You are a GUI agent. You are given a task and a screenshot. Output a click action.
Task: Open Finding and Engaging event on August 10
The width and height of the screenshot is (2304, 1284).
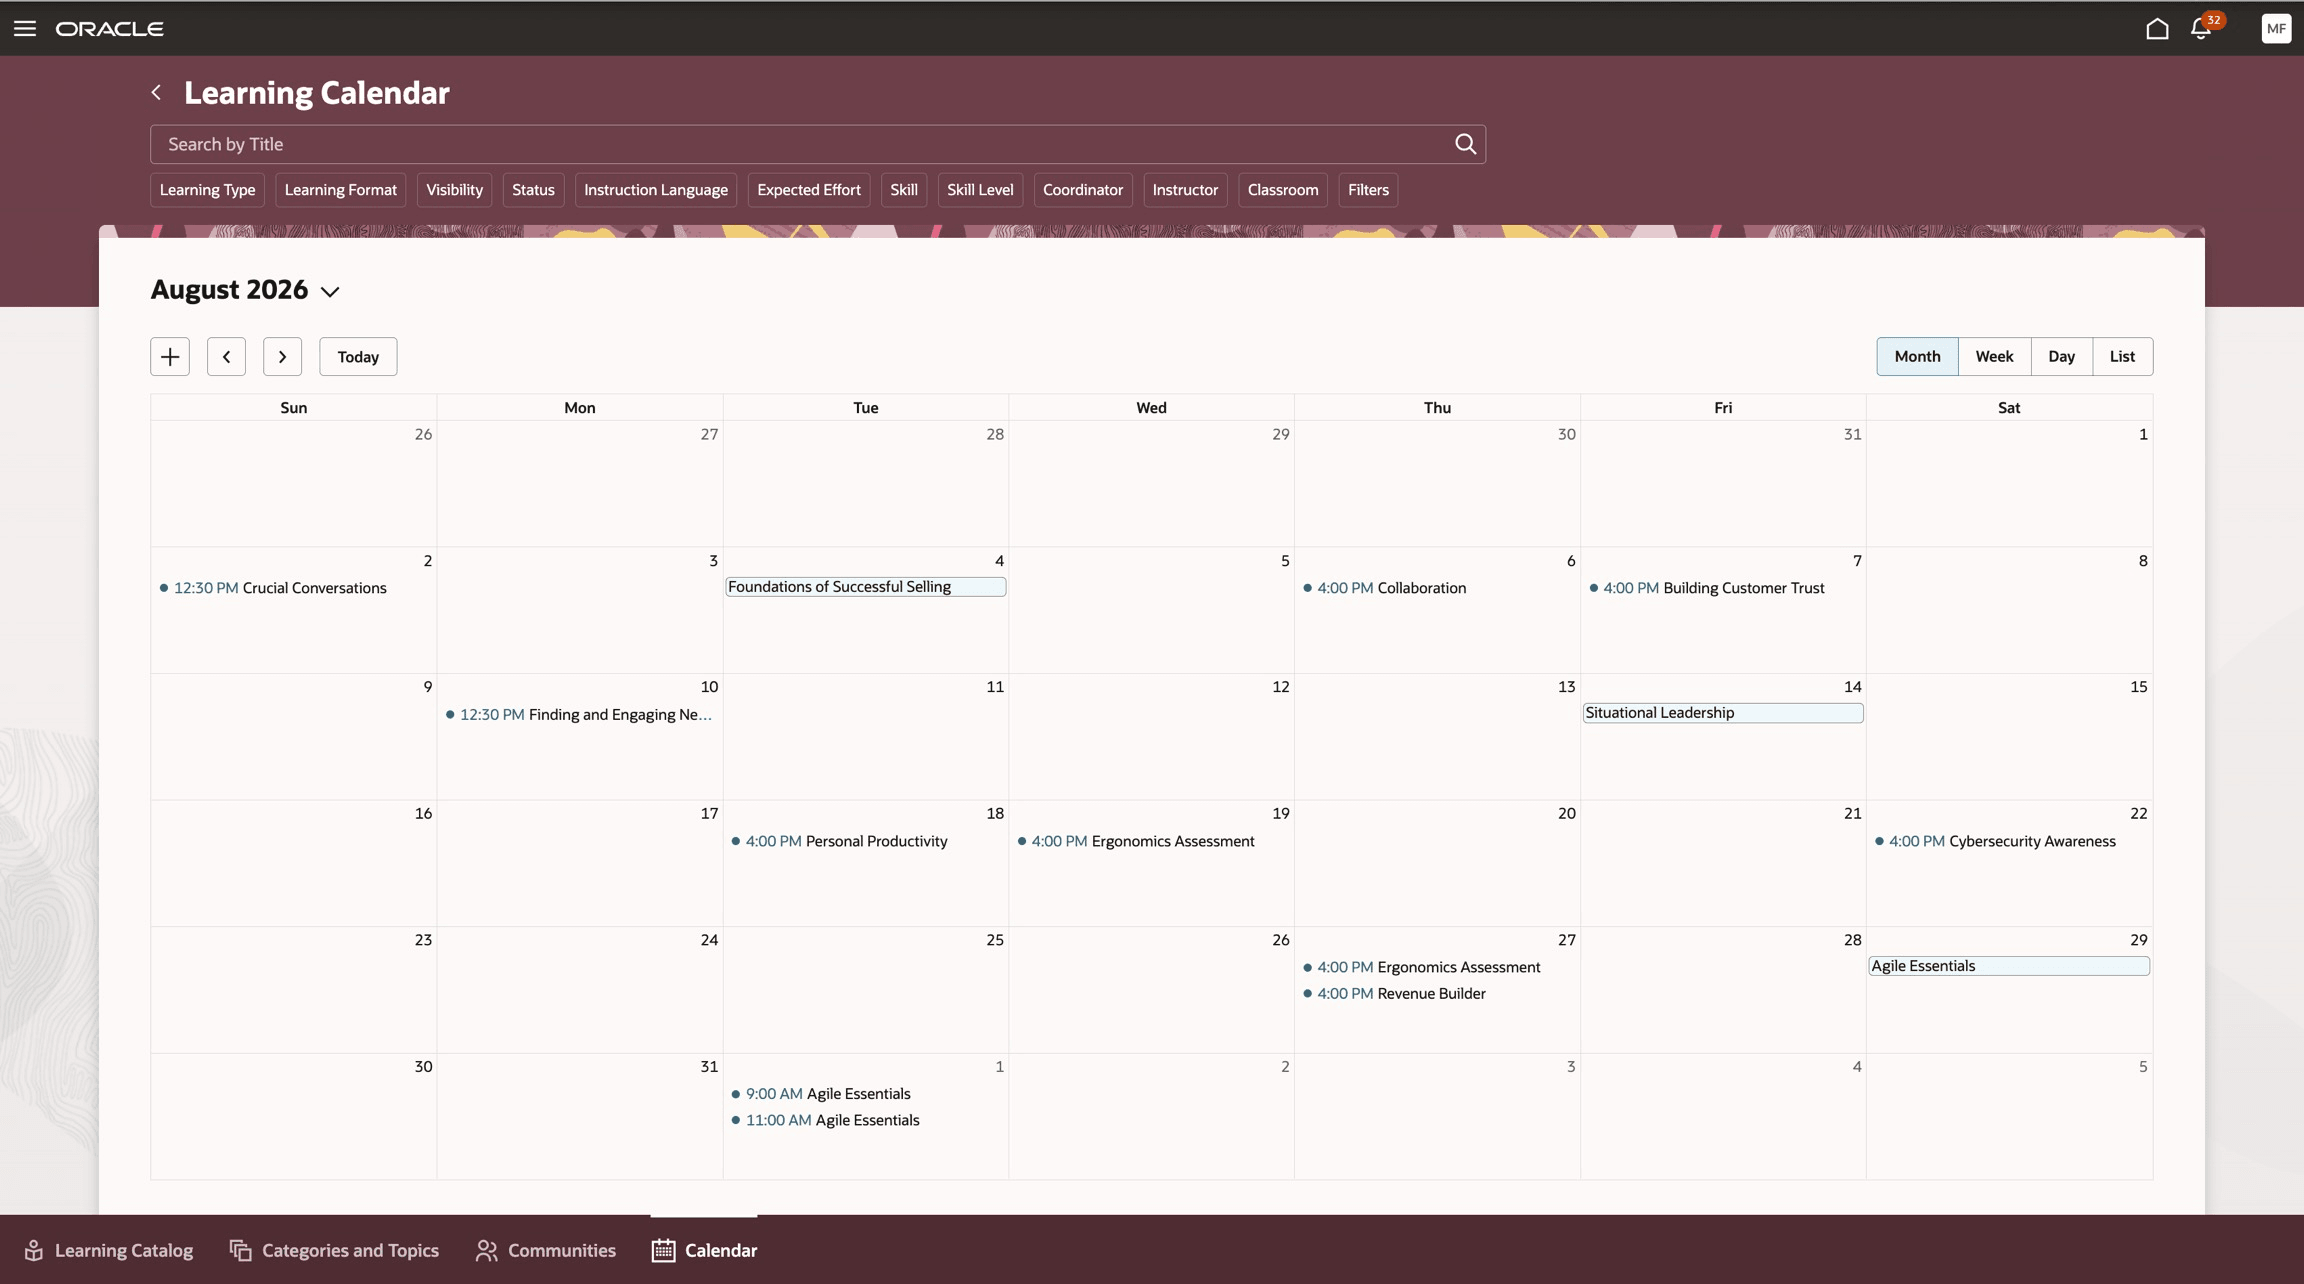click(579, 715)
